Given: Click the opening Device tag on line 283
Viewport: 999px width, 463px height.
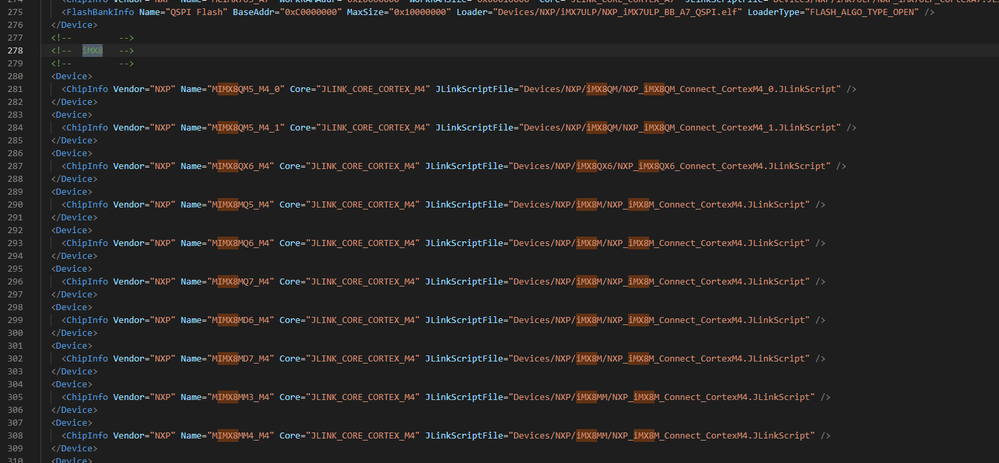Looking at the screenshot, I should pos(71,115).
